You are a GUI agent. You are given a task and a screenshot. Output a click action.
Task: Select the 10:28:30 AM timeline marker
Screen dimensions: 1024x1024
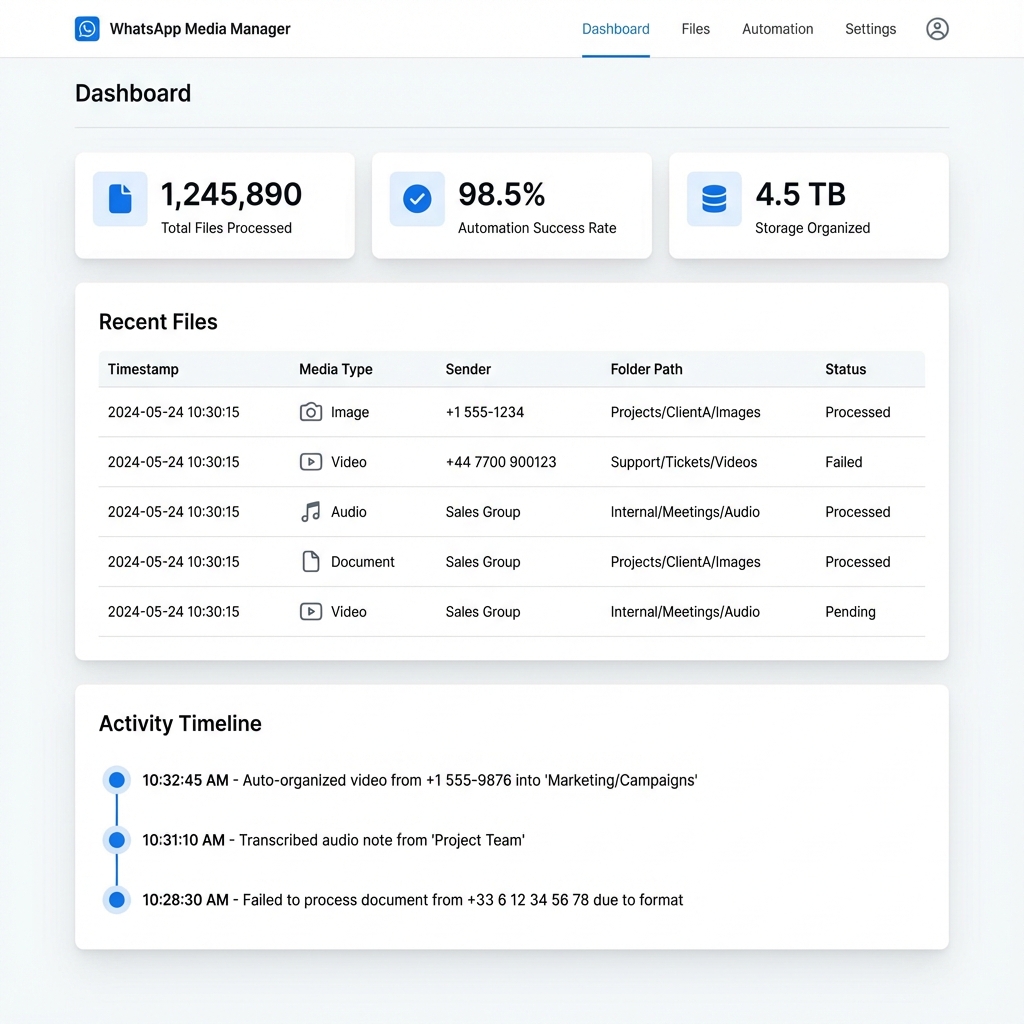pos(117,899)
